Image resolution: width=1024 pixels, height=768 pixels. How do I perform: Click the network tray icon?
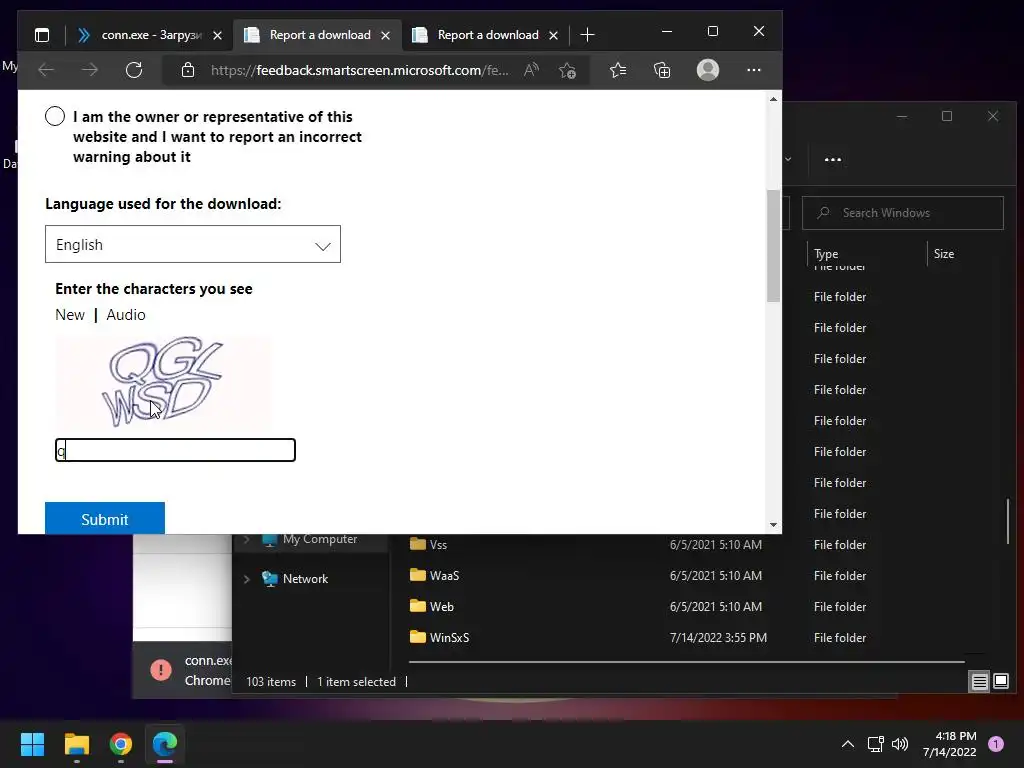click(x=875, y=744)
